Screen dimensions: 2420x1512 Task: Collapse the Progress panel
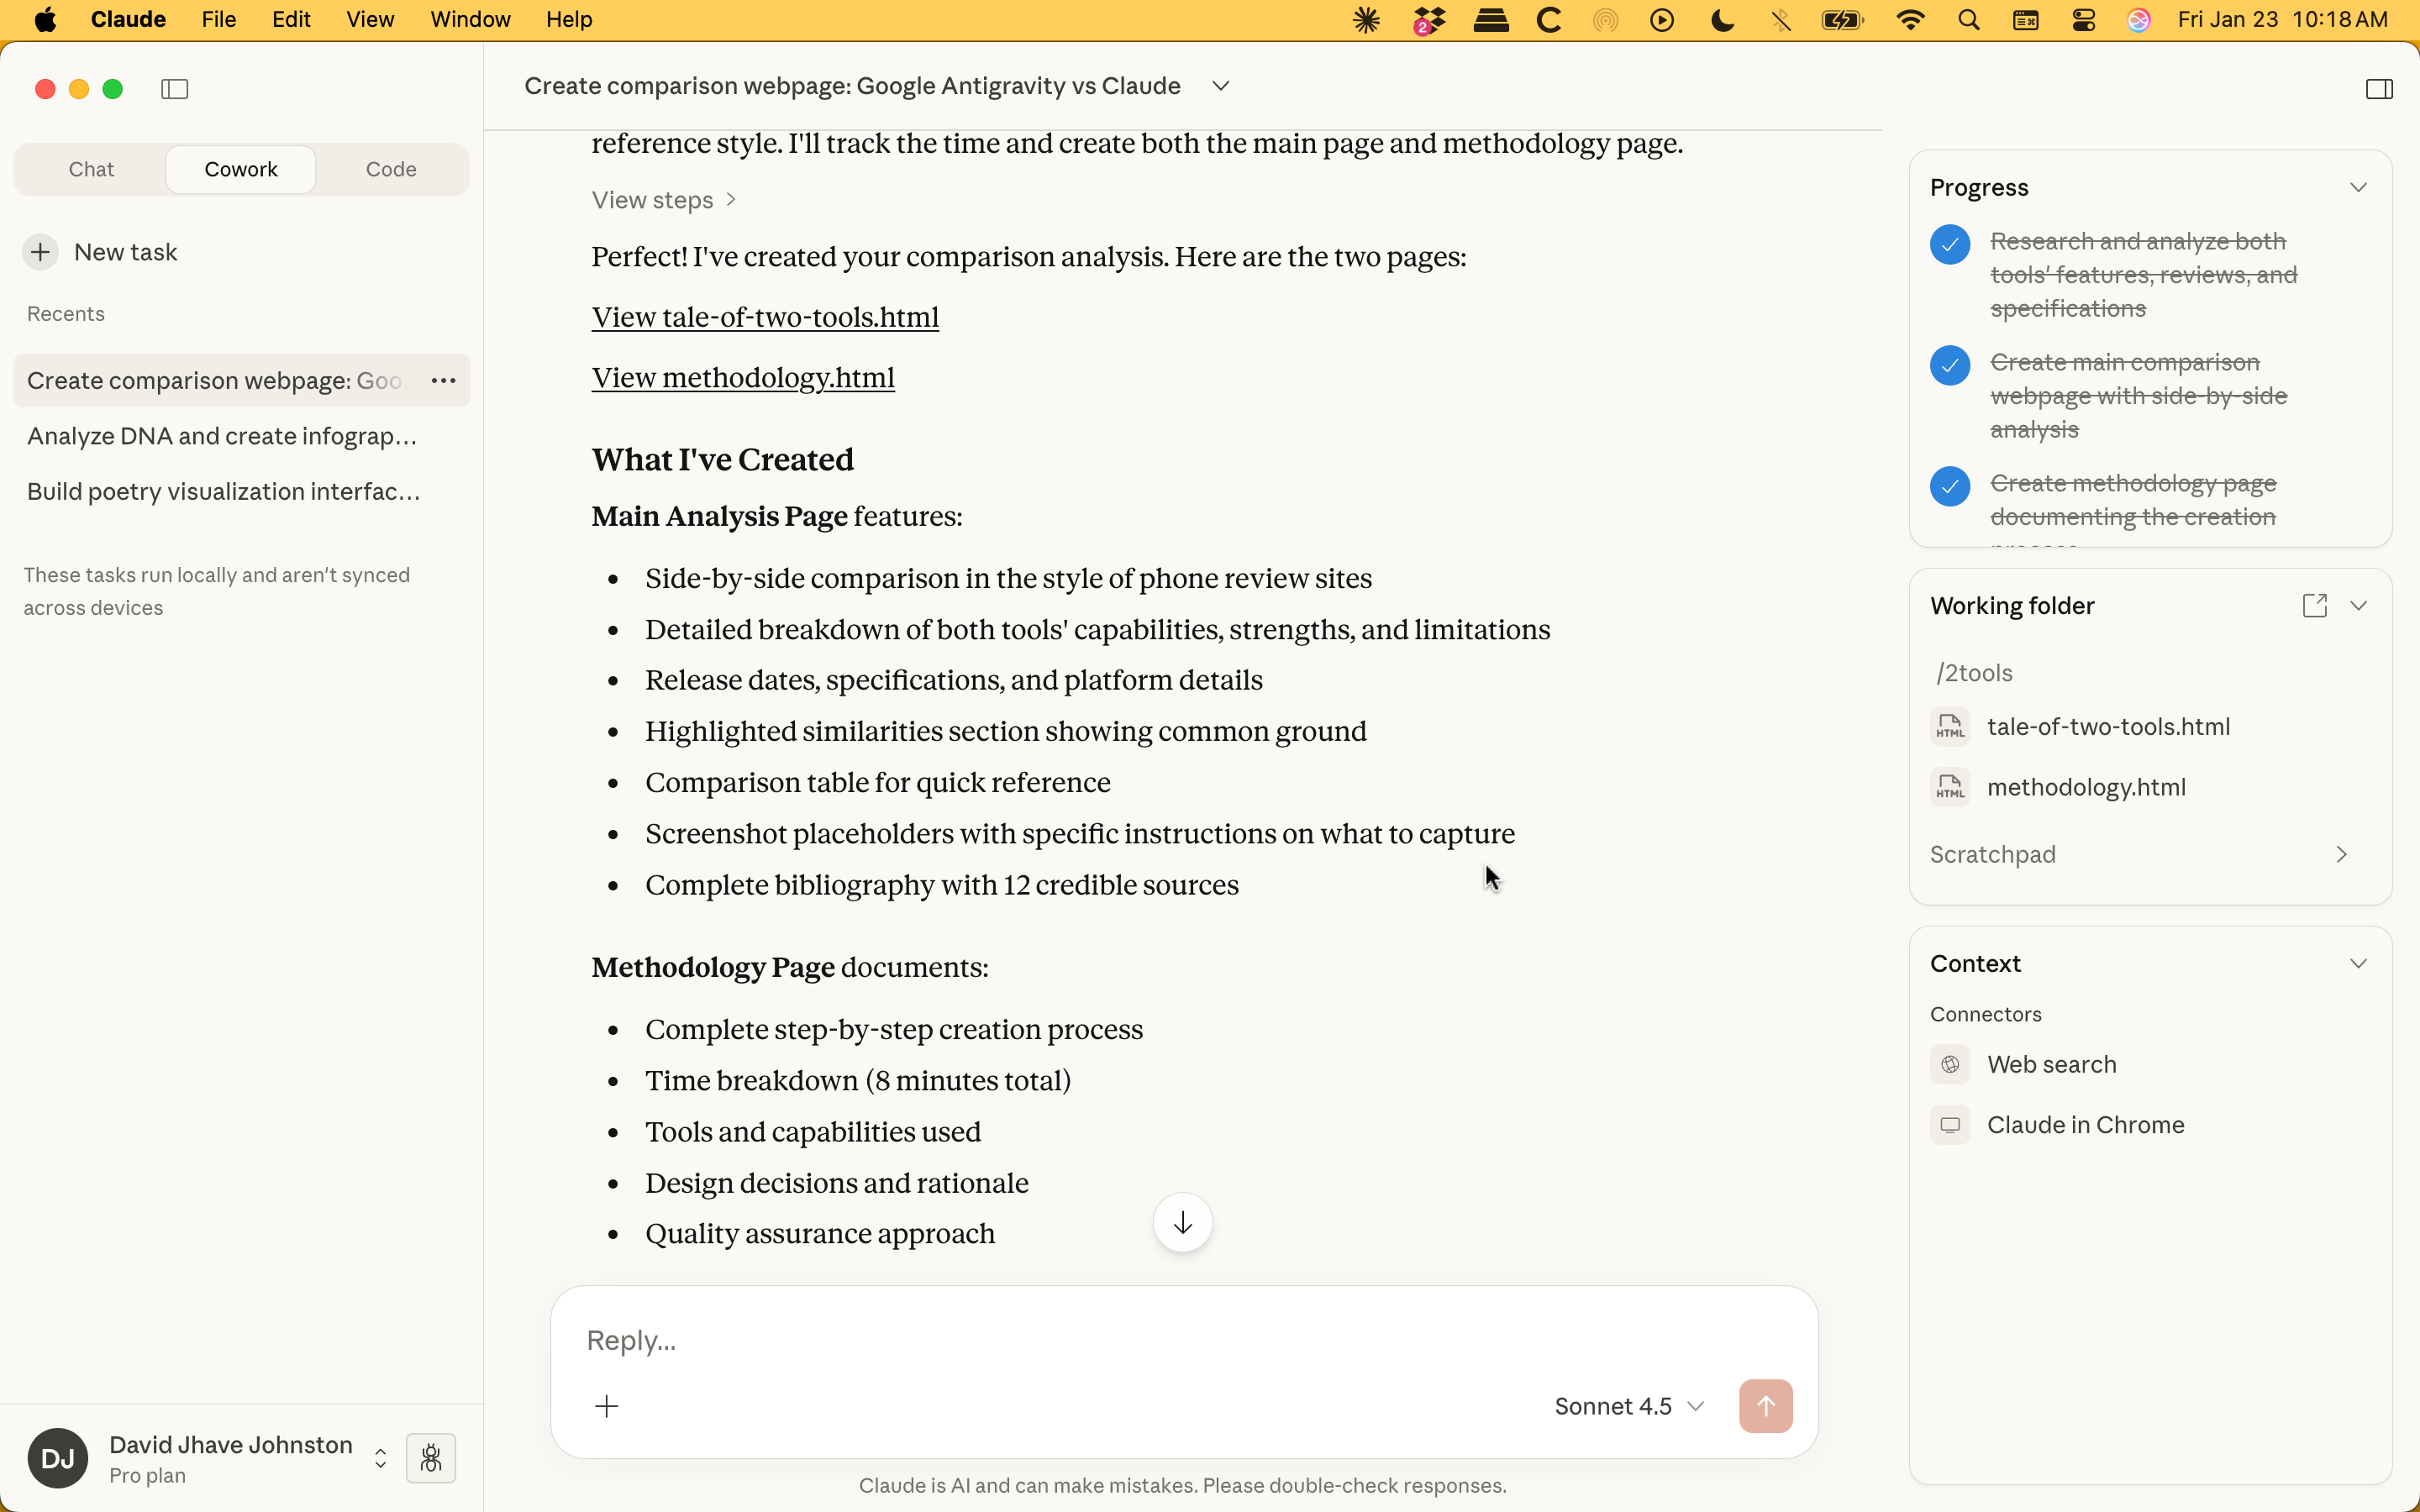click(x=2358, y=186)
